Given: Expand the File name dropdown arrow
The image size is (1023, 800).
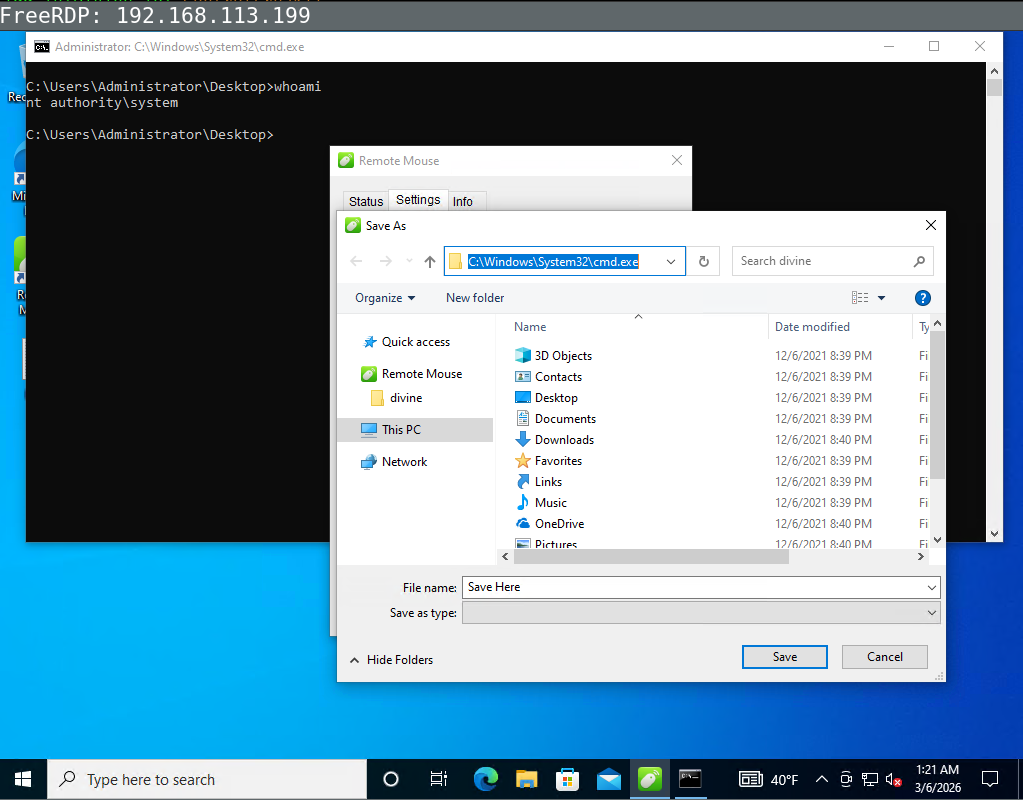Looking at the screenshot, I should coord(931,587).
